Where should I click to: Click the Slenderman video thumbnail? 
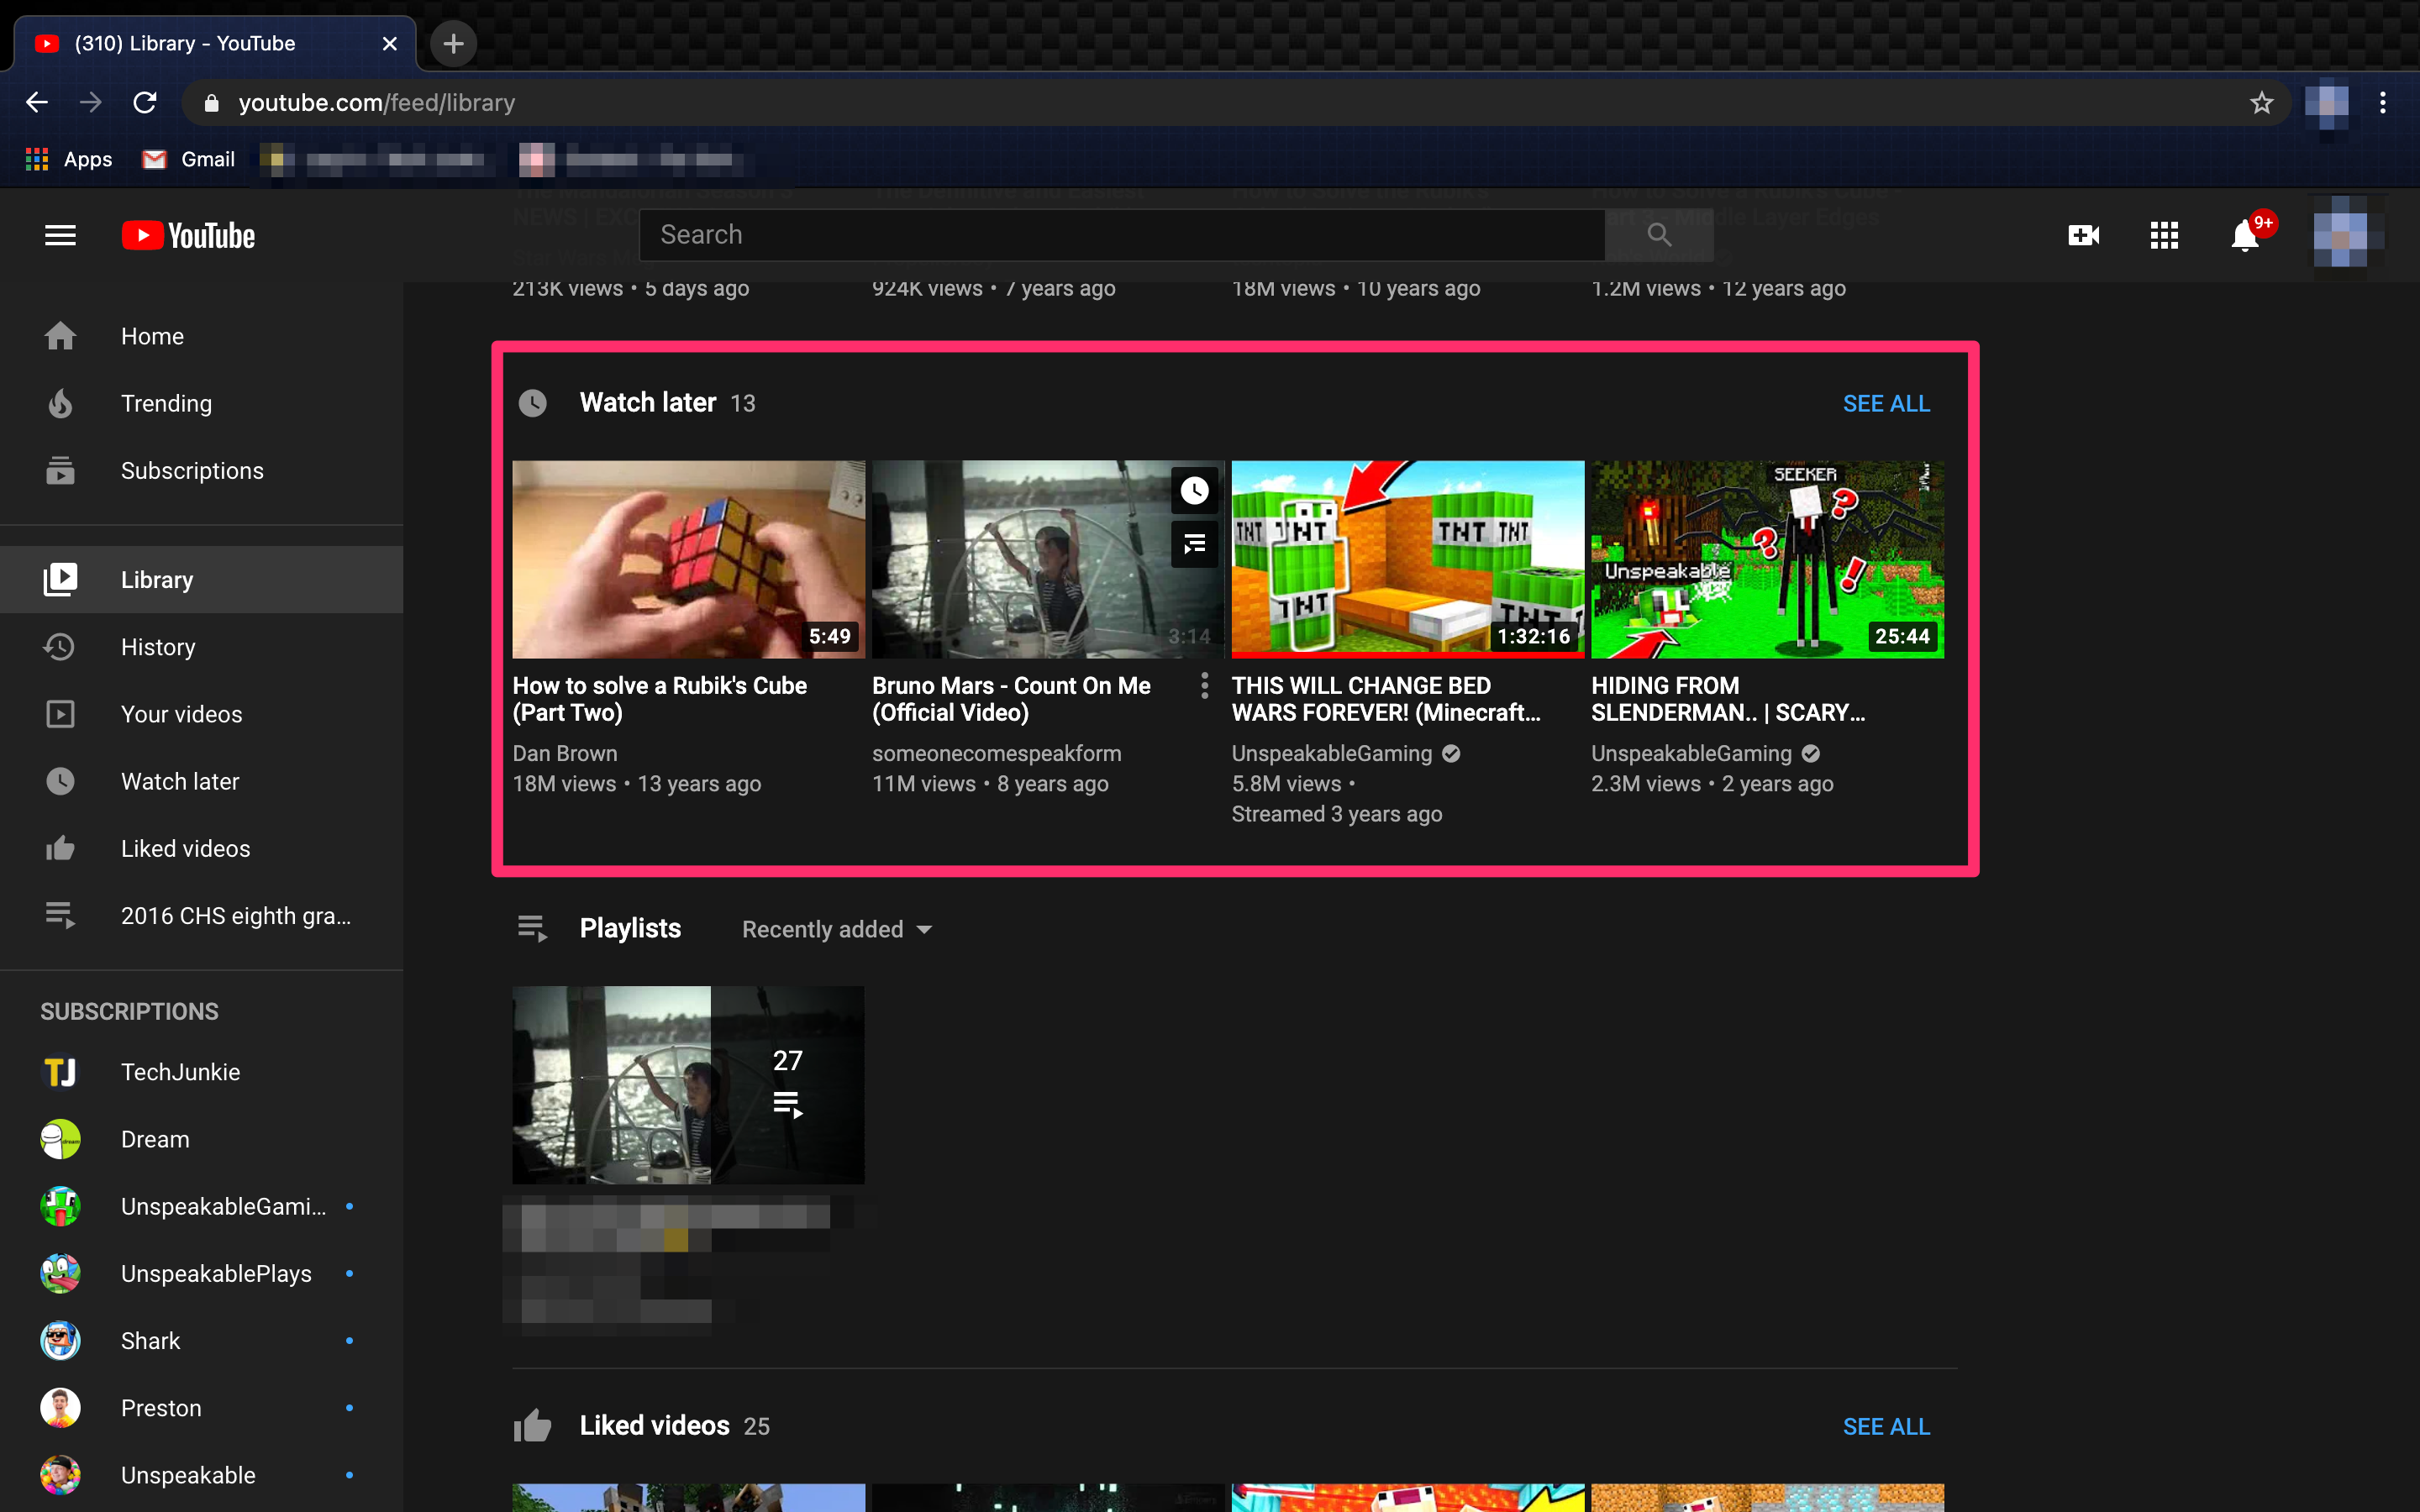(x=1767, y=559)
